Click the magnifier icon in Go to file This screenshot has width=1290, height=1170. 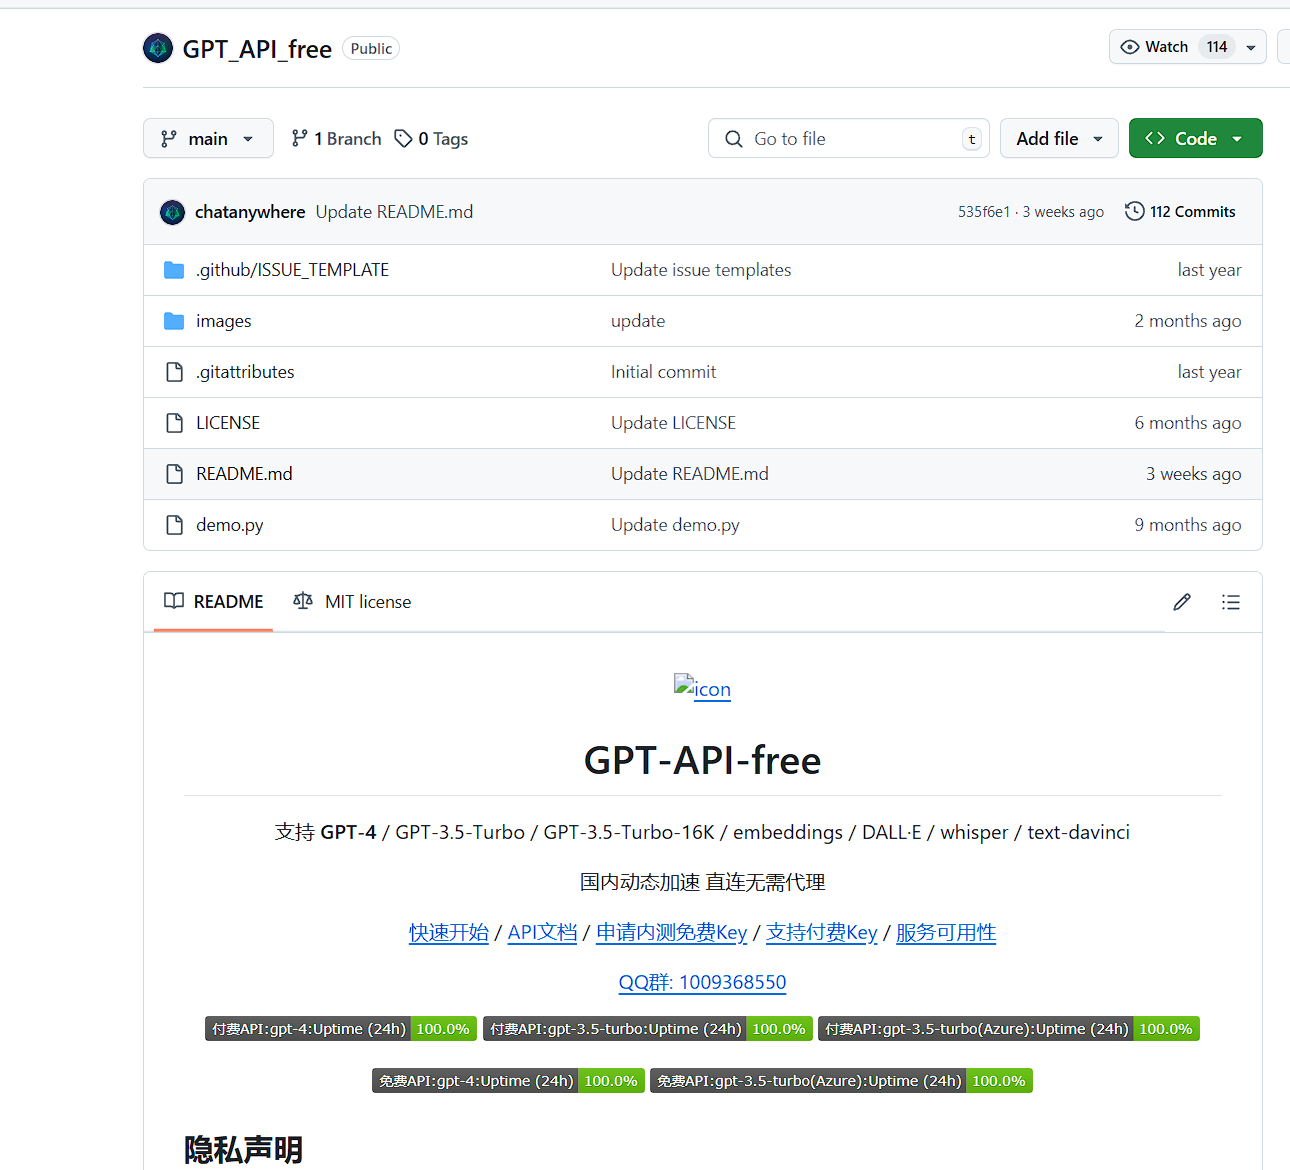tap(734, 139)
